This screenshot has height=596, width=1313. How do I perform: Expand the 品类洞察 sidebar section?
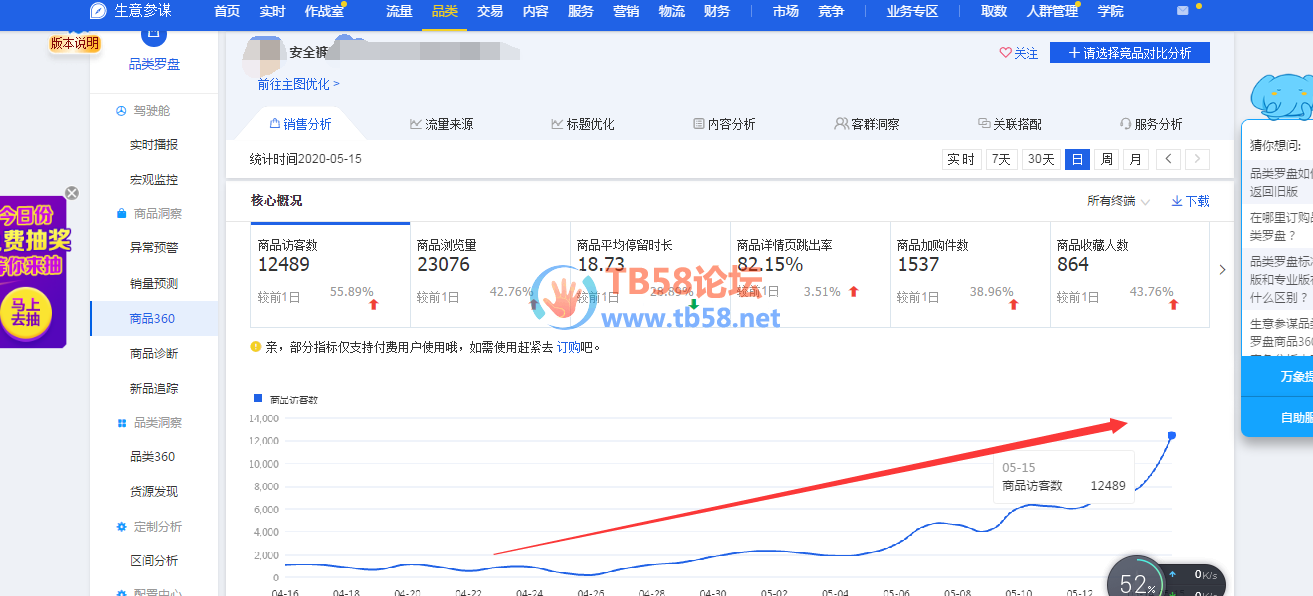click(x=151, y=423)
